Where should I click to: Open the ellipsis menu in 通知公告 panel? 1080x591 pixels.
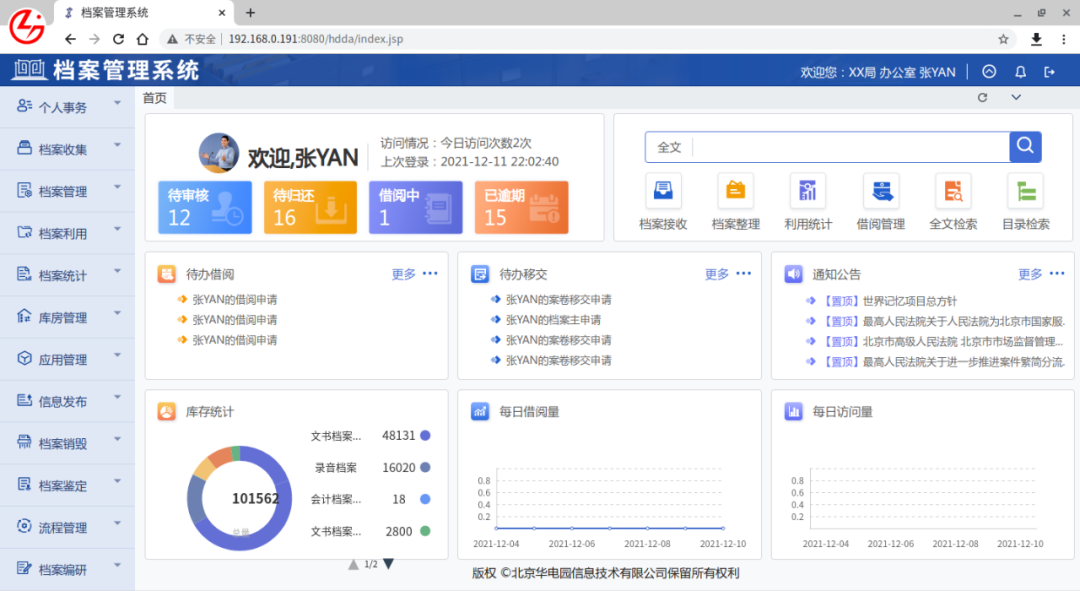pyautogui.click(x=1057, y=273)
